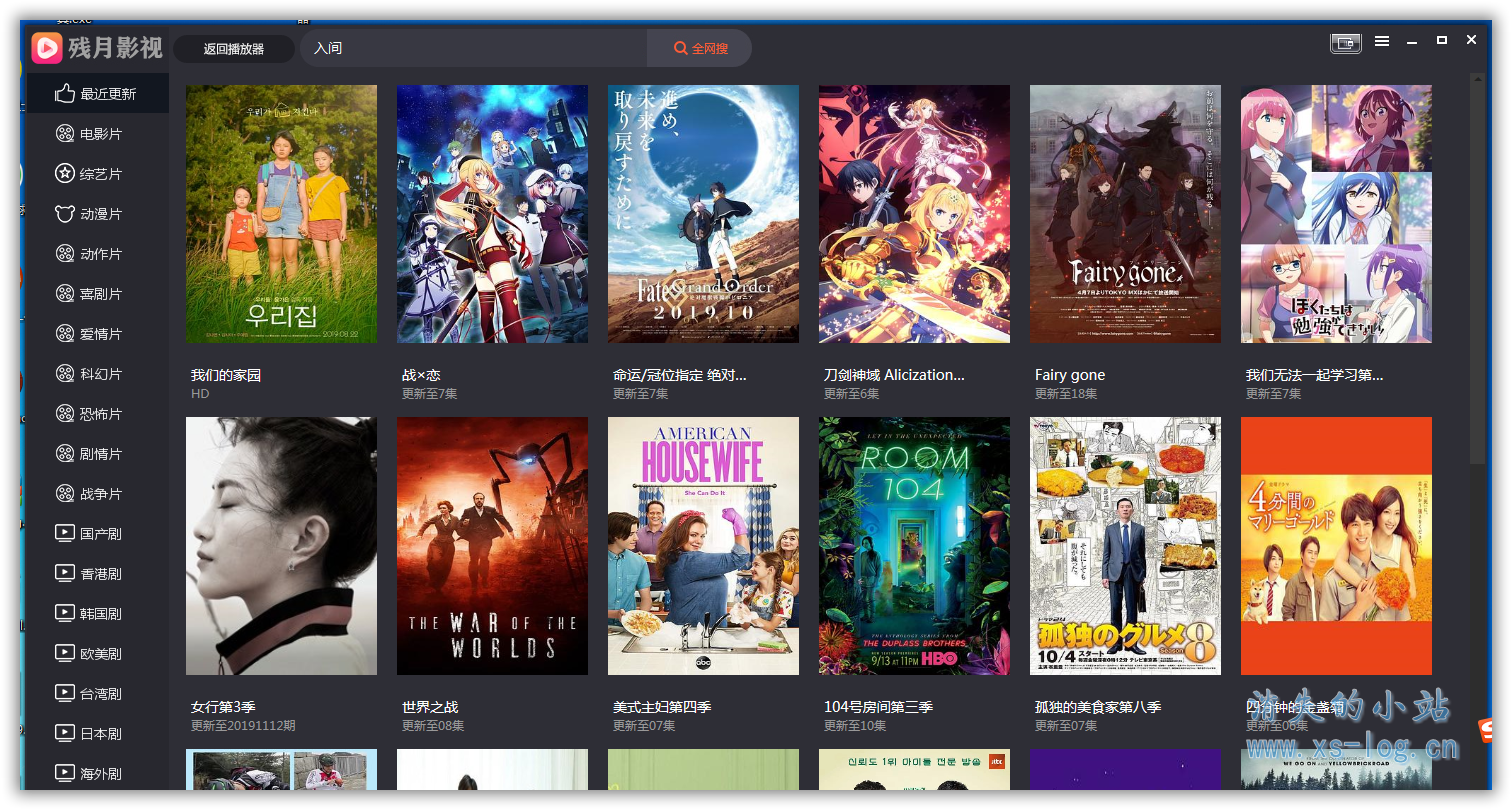
Task: Click the HD label under 我们的家园
Action: coord(200,394)
